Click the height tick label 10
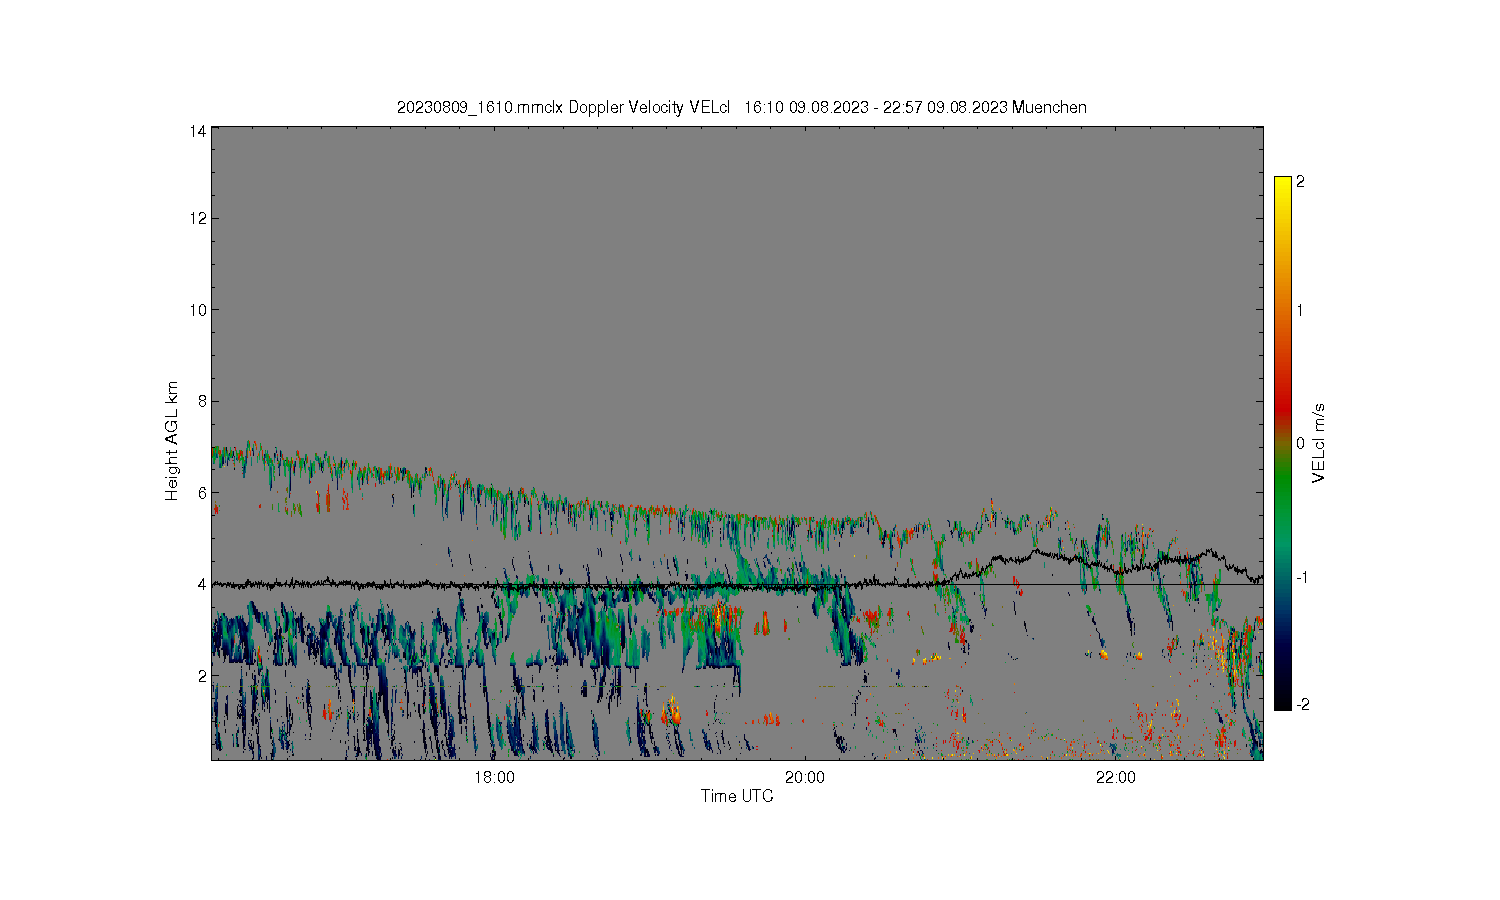 click(x=198, y=310)
